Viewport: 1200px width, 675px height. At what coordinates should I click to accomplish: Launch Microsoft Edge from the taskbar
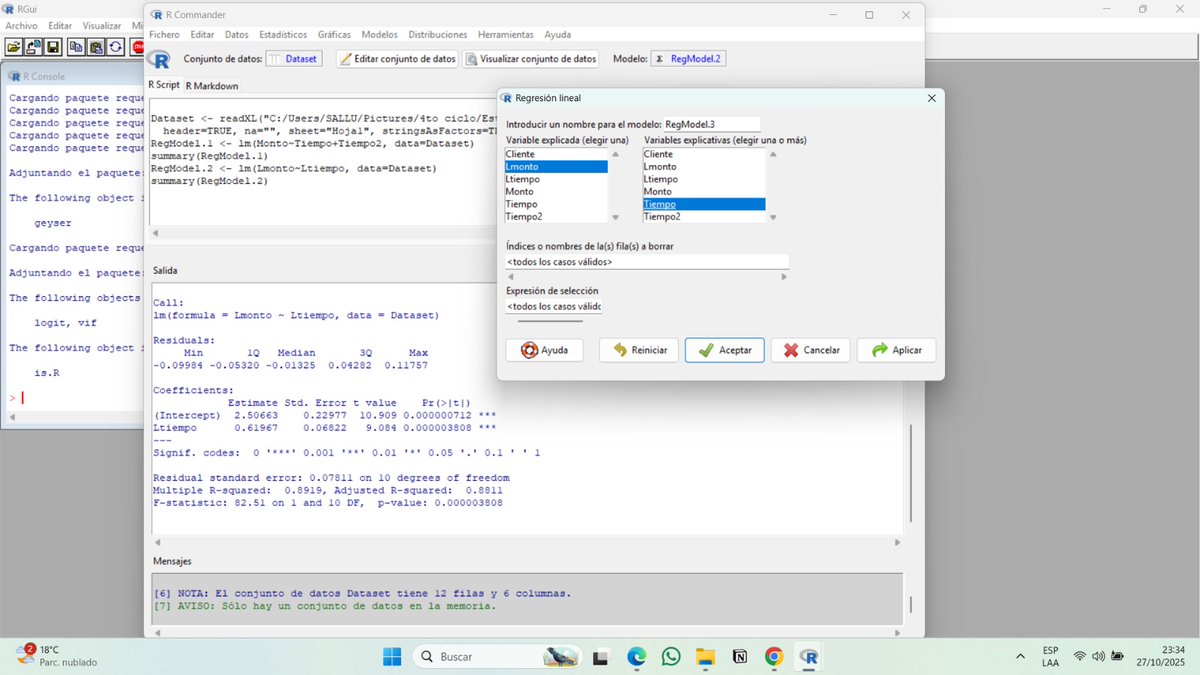(636, 657)
